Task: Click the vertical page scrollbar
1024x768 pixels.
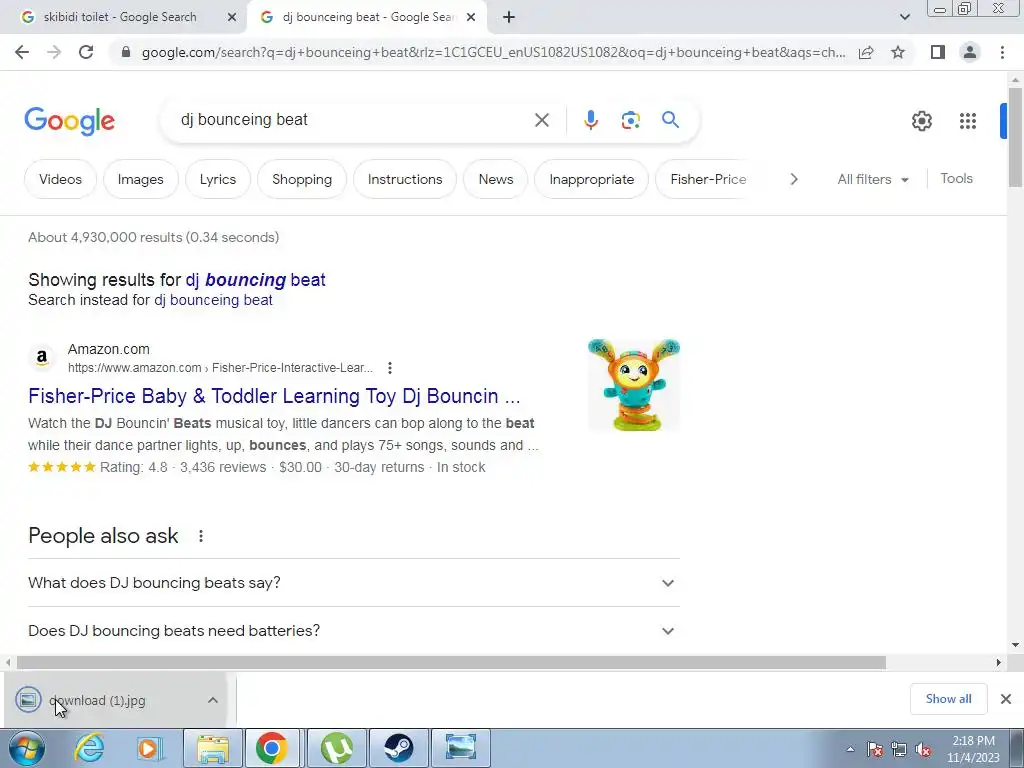Action: pos(1014,137)
